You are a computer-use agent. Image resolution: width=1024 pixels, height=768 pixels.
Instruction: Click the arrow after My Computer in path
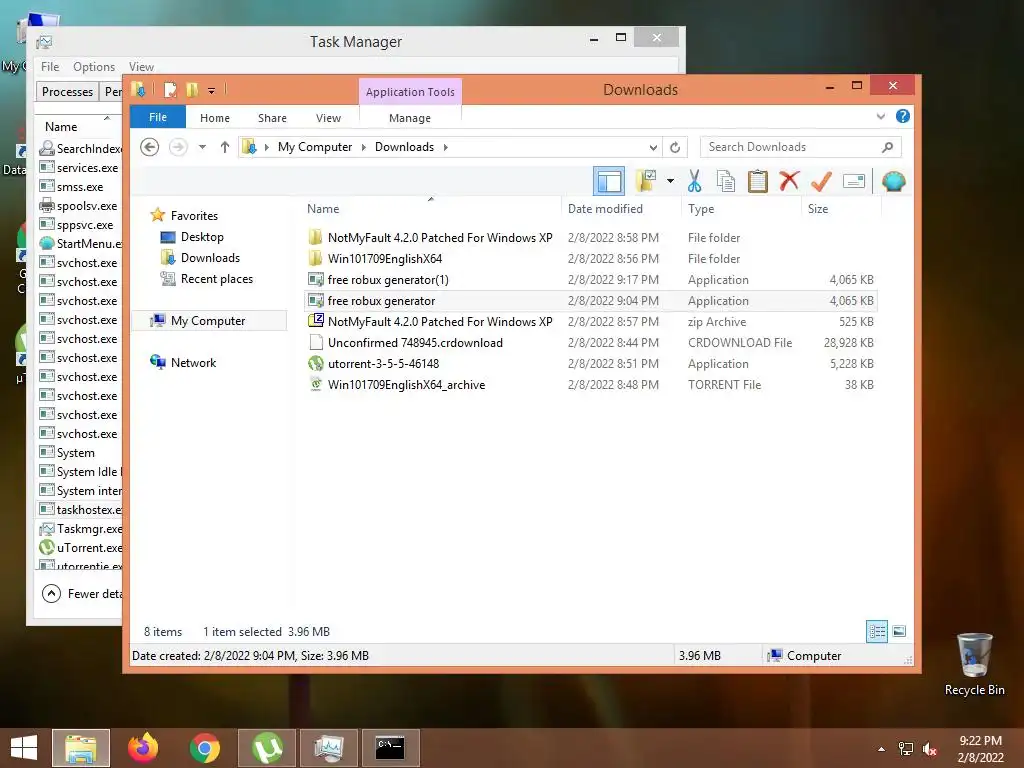point(364,148)
